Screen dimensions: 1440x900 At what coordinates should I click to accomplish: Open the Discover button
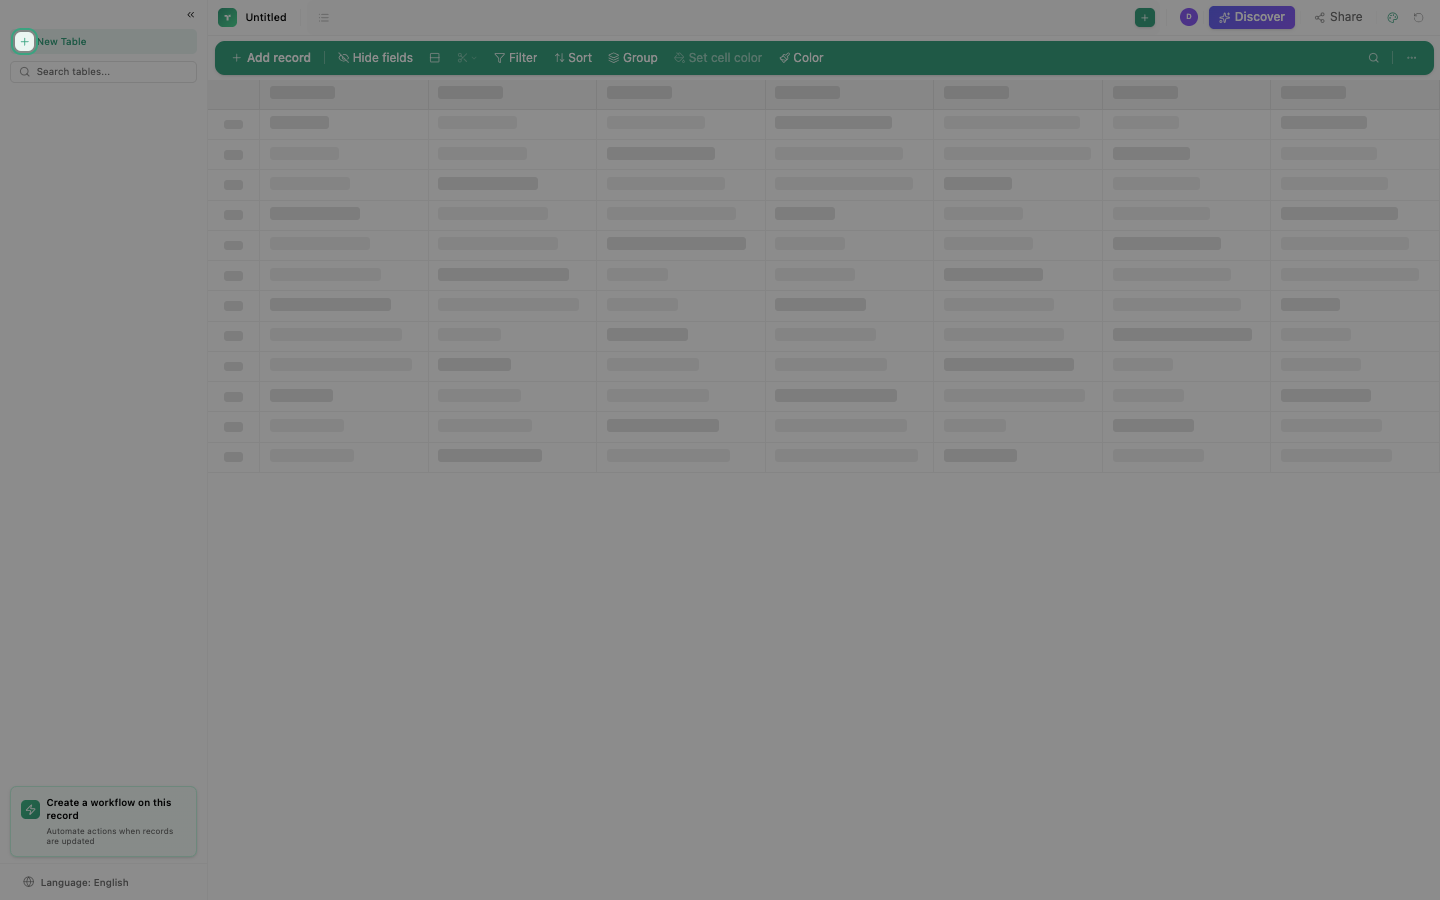point(1251,17)
